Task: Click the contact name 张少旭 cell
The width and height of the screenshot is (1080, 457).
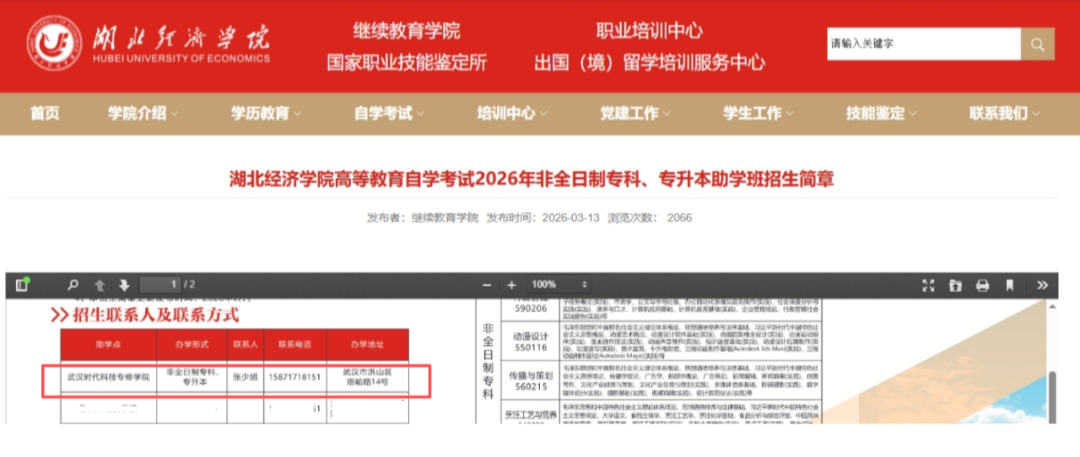Action: pyautogui.click(x=245, y=377)
